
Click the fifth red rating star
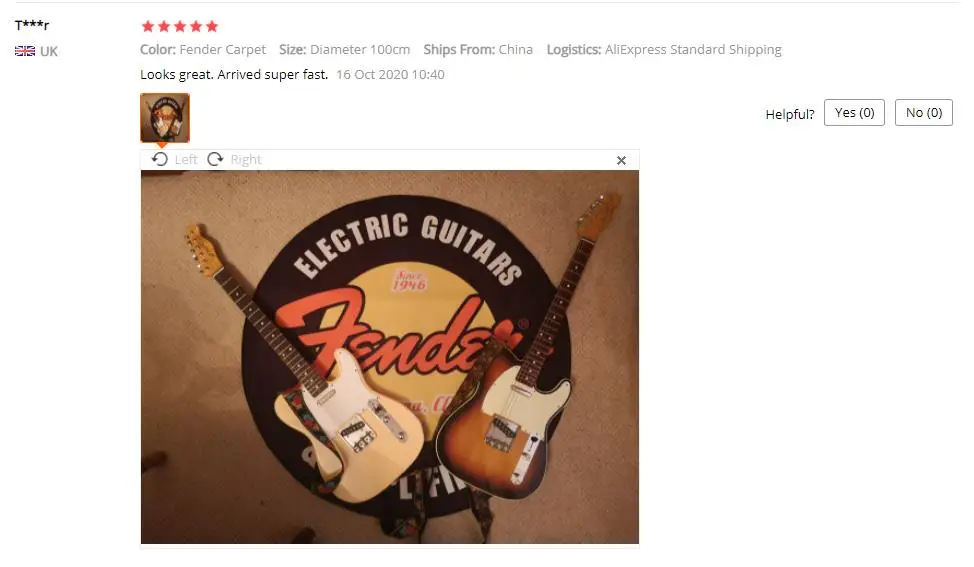point(212,26)
